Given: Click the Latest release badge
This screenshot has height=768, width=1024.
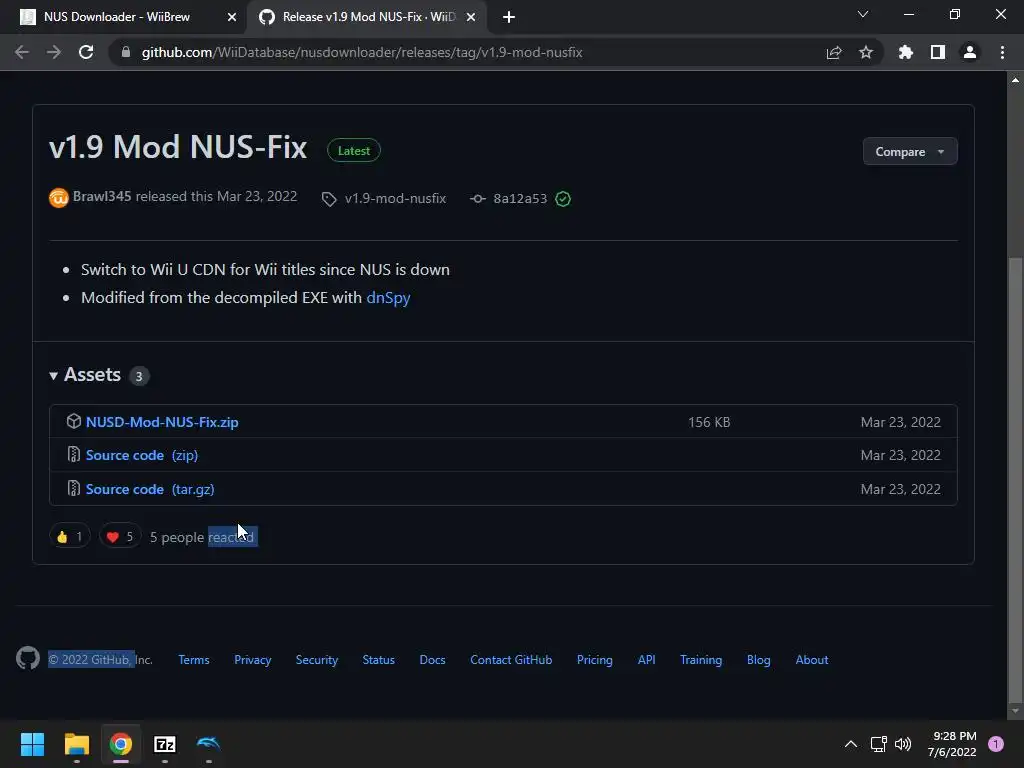Looking at the screenshot, I should (353, 151).
